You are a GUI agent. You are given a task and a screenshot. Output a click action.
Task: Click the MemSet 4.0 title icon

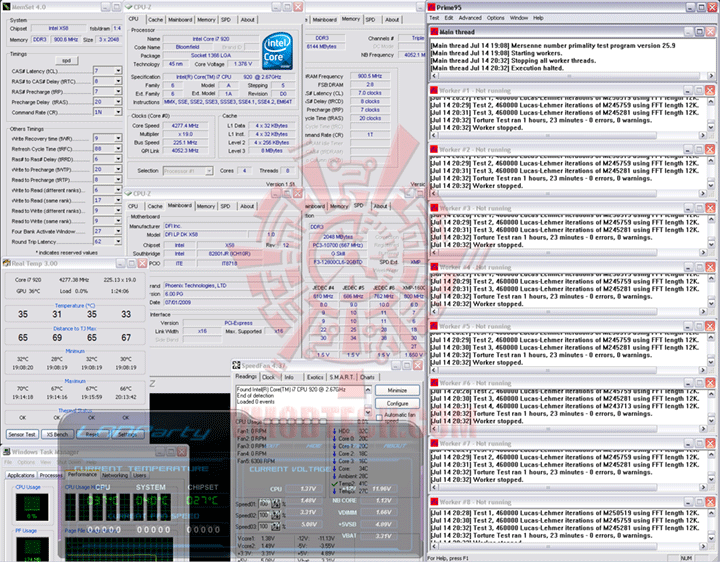(x=6, y=7)
